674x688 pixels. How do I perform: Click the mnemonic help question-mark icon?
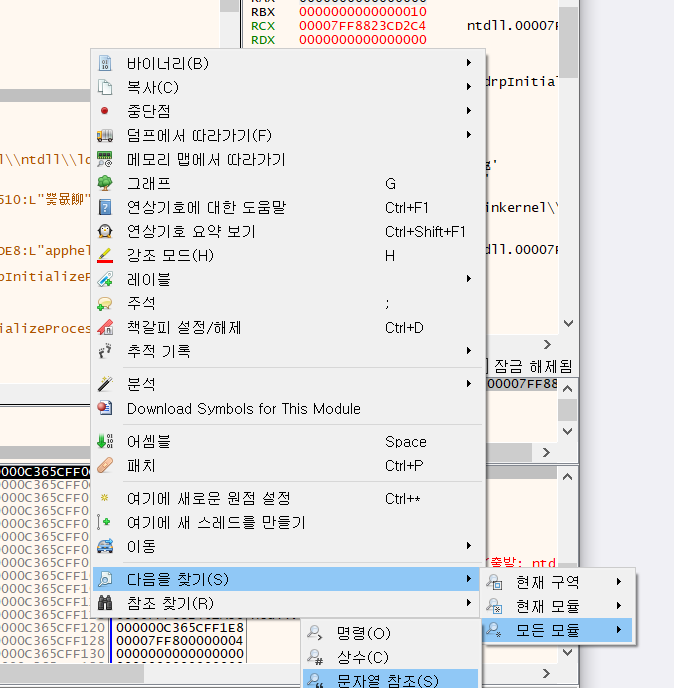[x=105, y=207]
